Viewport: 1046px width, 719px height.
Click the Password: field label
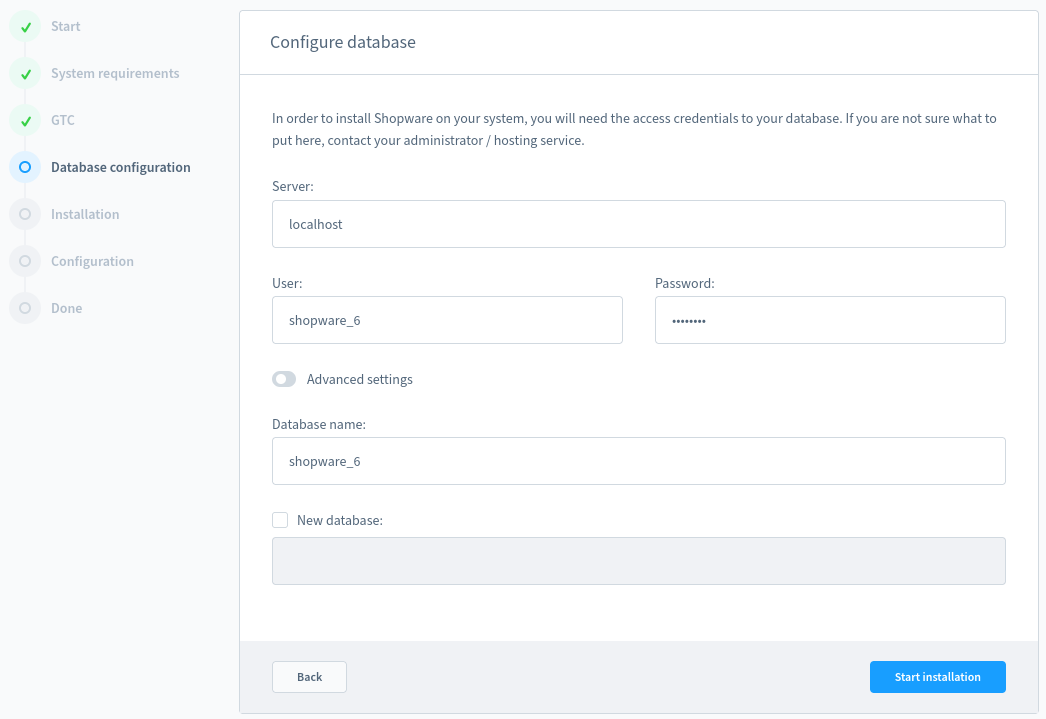point(684,283)
